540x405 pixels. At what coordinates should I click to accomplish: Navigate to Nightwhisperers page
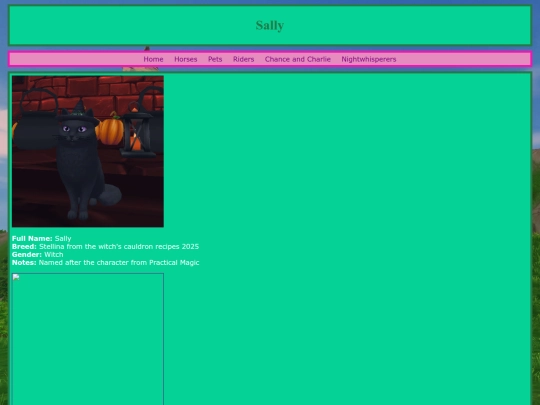coord(368,59)
